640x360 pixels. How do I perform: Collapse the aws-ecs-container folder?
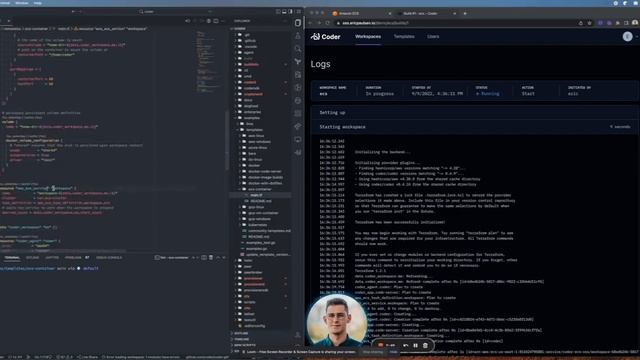(260, 189)
